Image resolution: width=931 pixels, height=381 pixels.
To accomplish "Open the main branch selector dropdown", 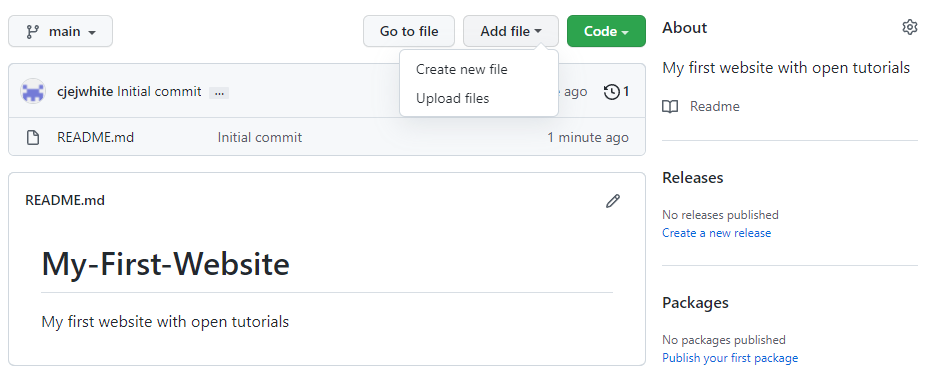I will coord(60,31).
